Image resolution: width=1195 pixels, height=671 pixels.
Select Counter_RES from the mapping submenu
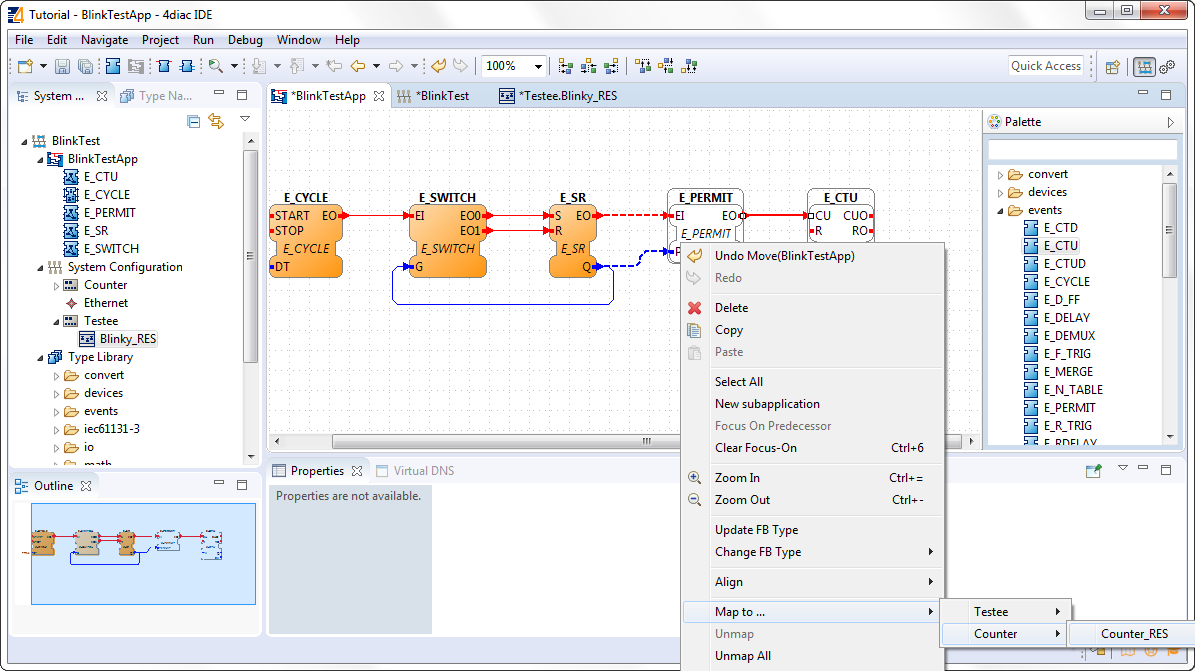1133,633
